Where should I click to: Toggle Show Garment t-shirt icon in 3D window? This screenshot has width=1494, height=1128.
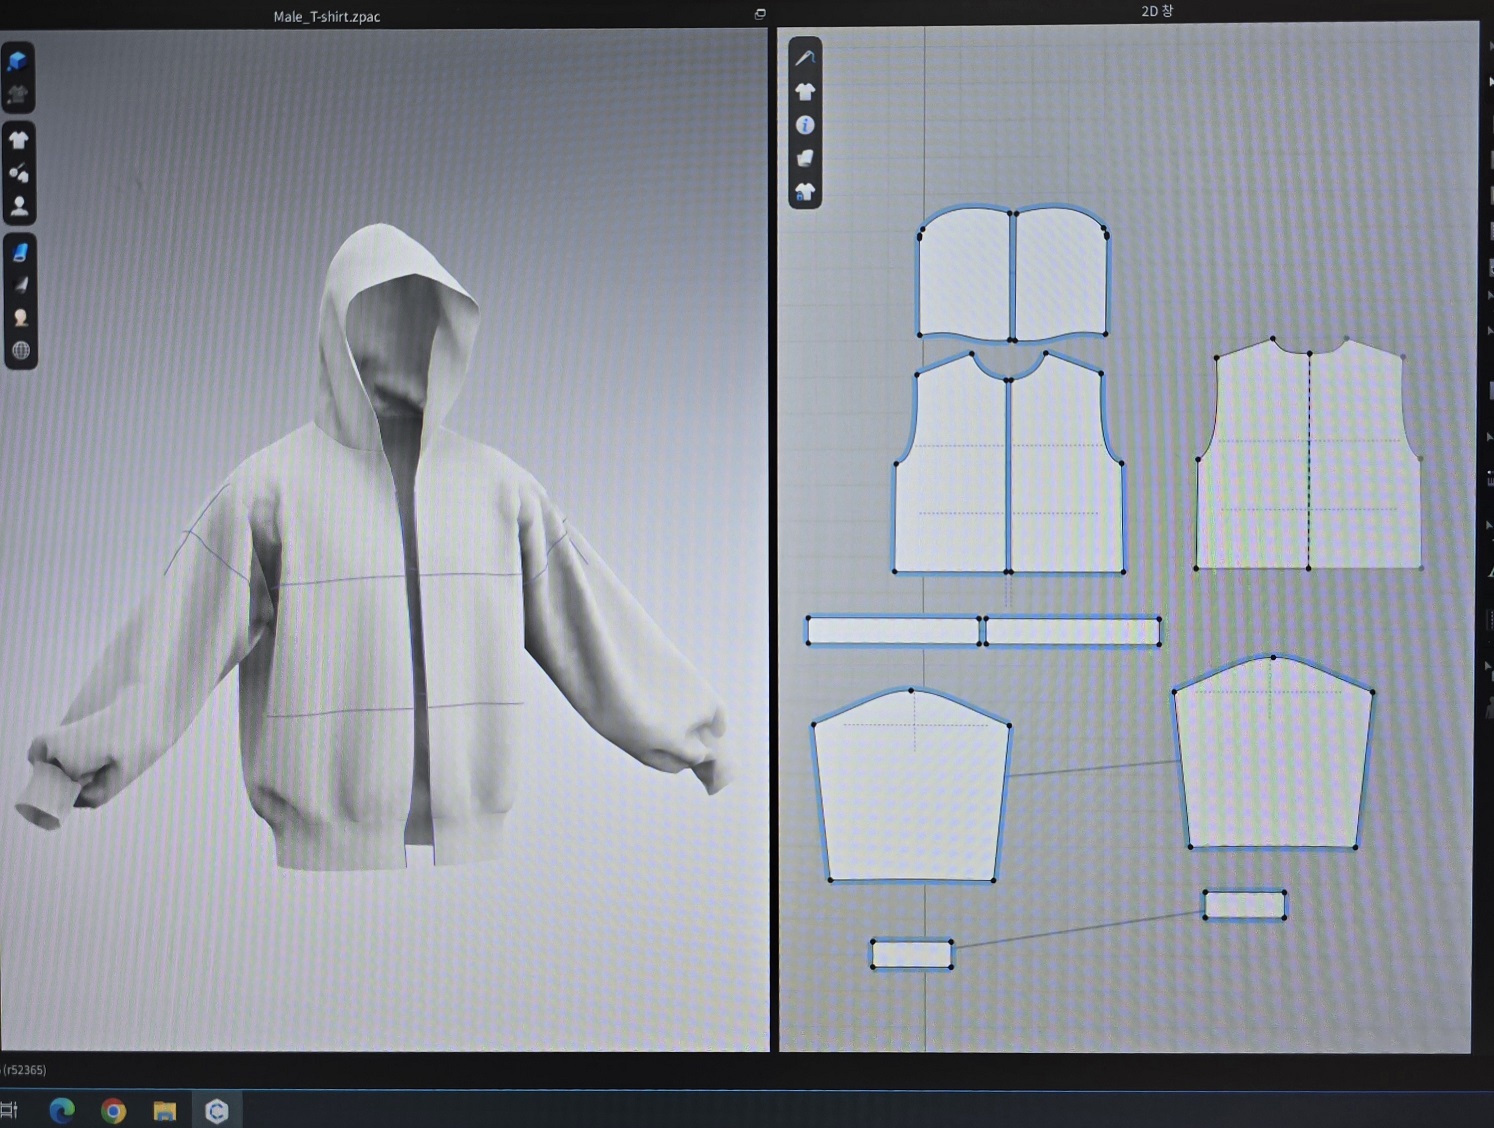tap(18, 140)
